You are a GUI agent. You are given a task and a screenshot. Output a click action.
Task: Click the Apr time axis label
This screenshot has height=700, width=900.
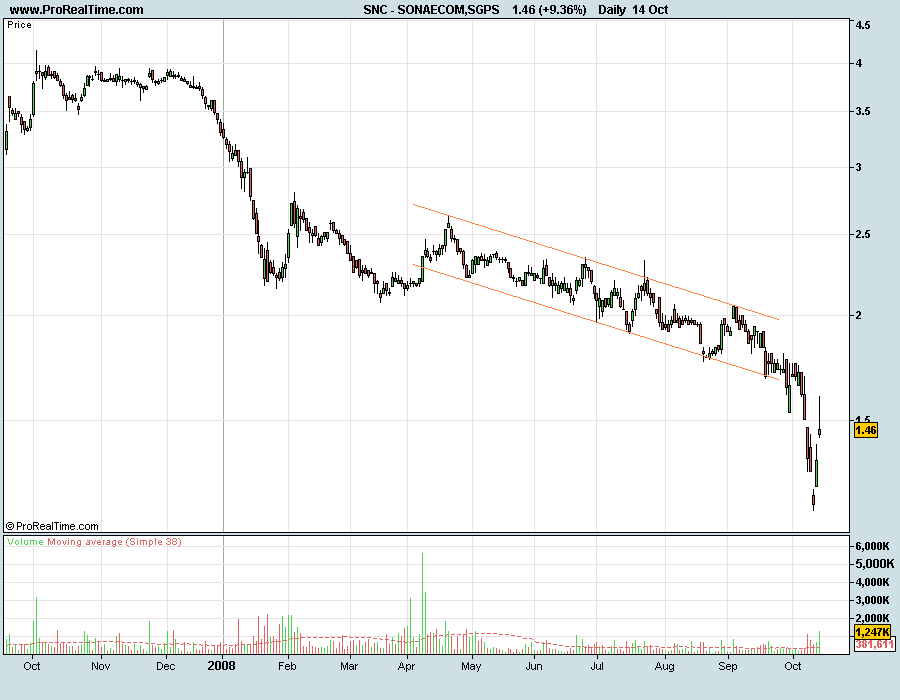tap(406, 666)
